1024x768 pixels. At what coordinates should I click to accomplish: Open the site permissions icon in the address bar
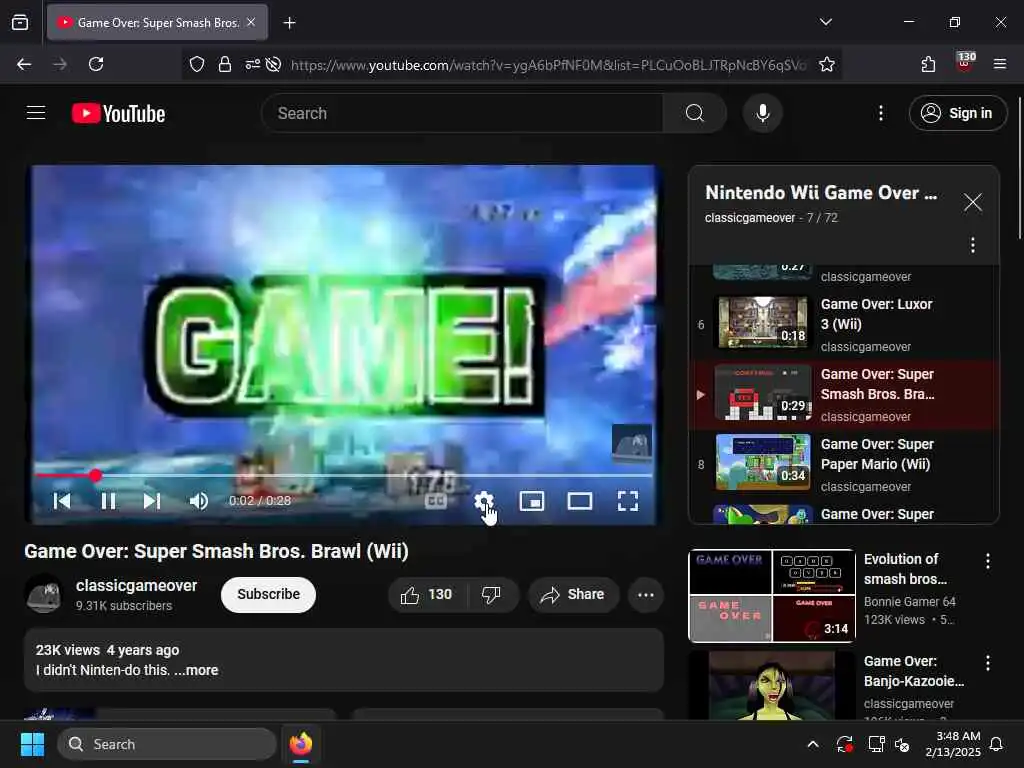point(252,64)
